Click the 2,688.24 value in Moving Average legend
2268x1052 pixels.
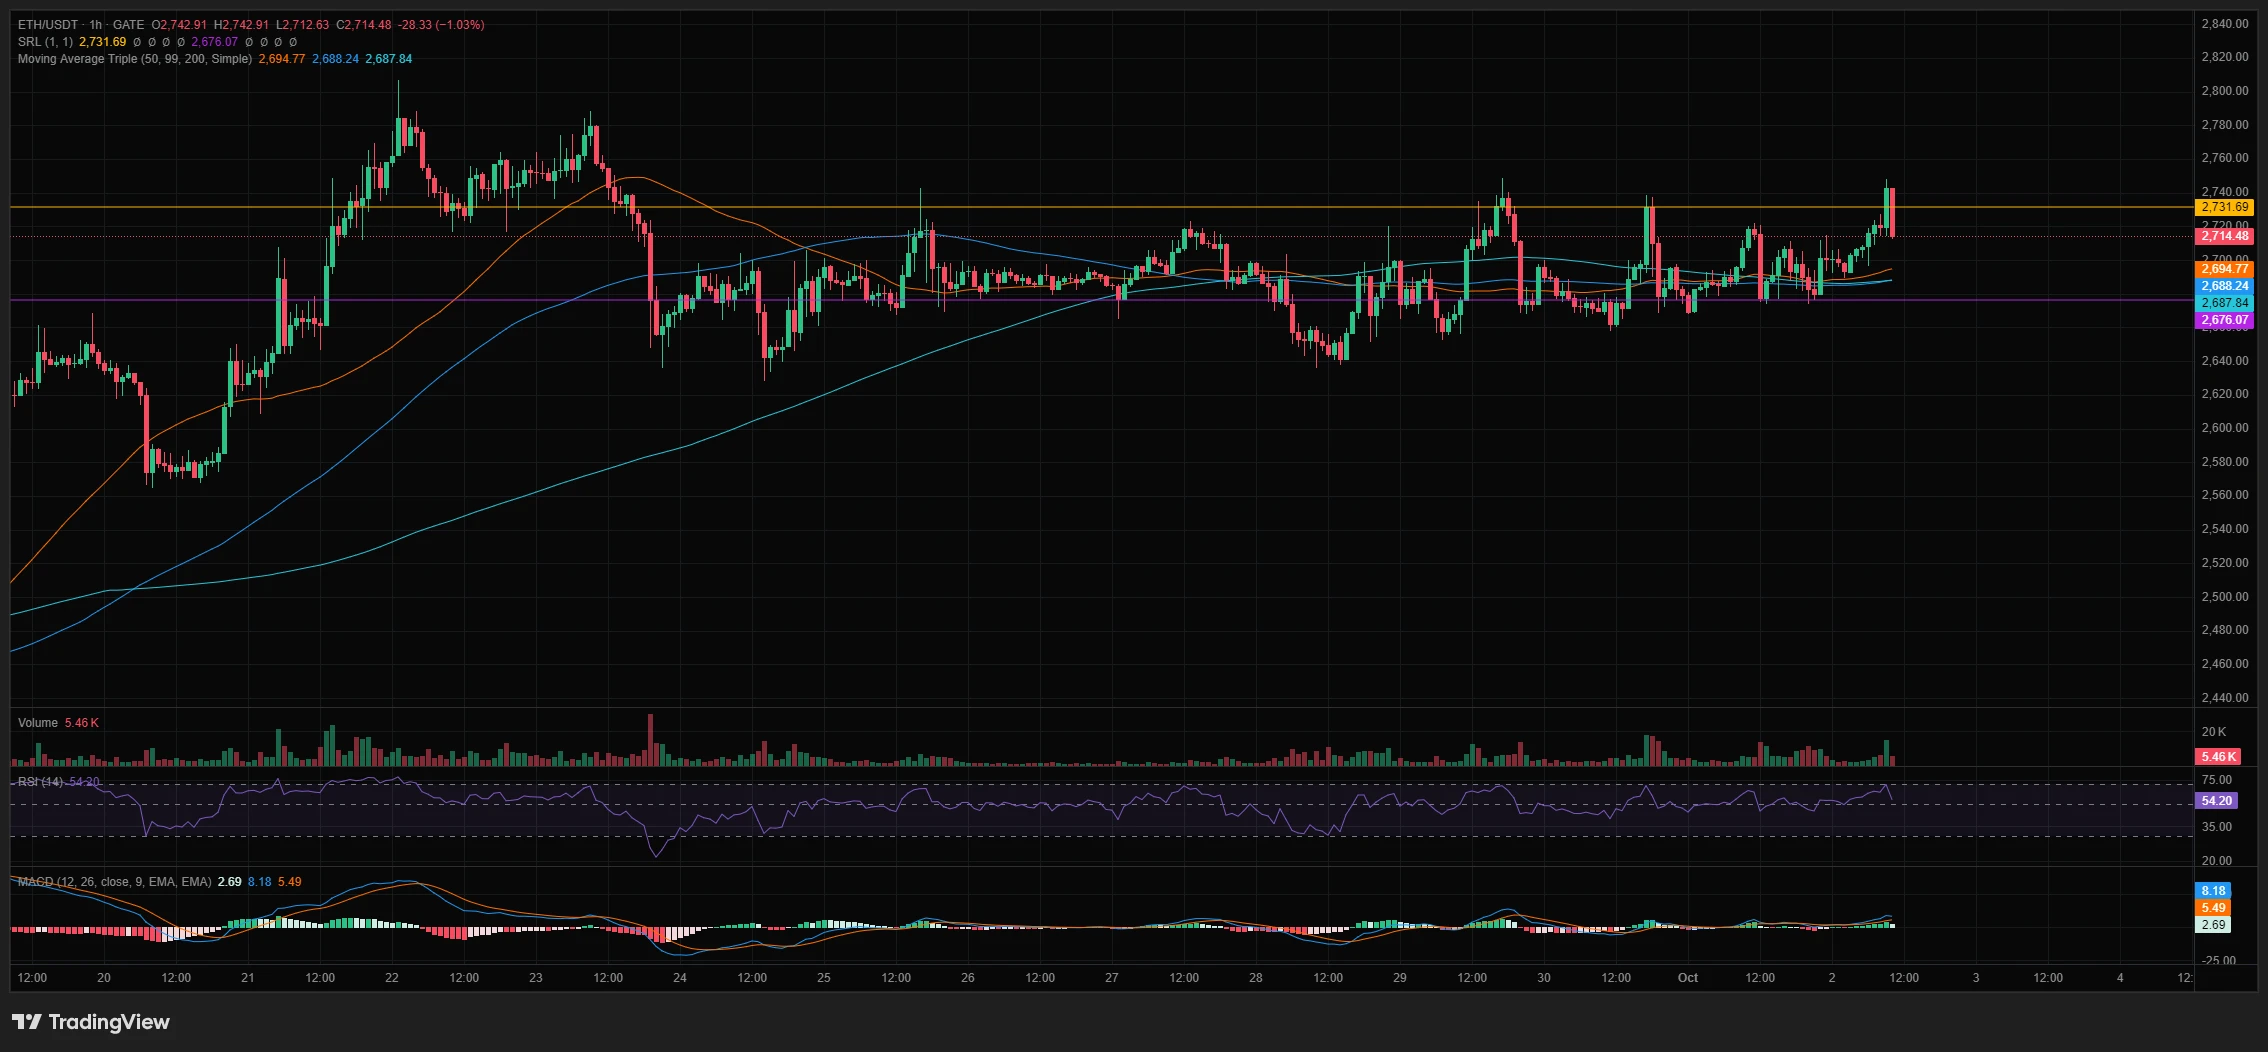[x=335, y=59]
